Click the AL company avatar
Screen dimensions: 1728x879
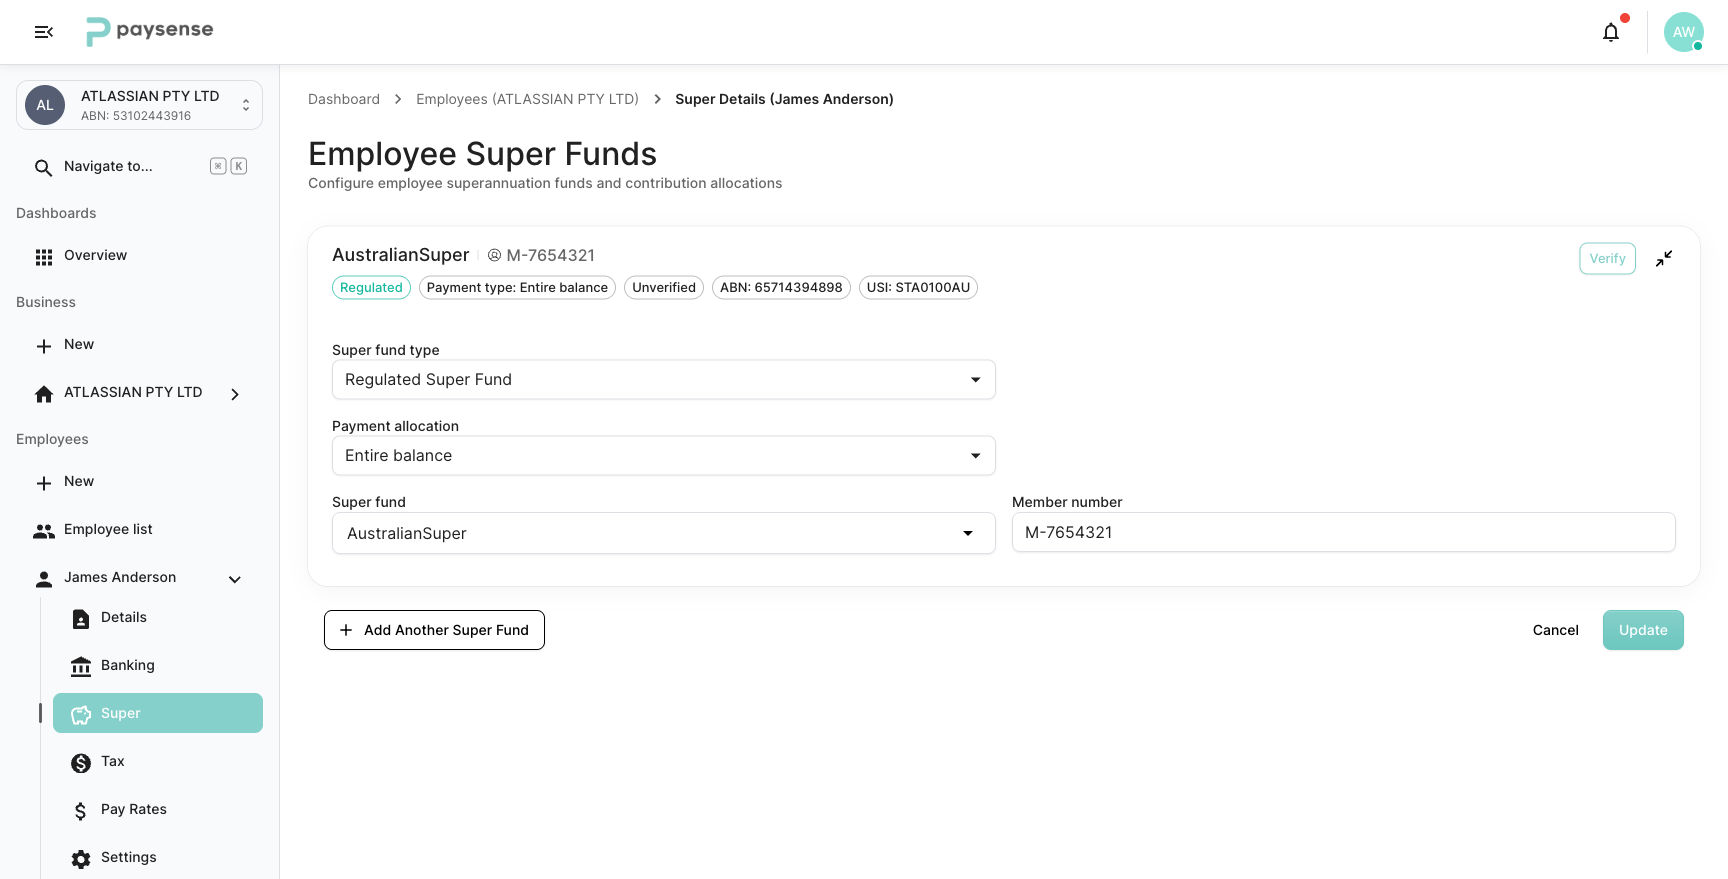coord(45,105)
